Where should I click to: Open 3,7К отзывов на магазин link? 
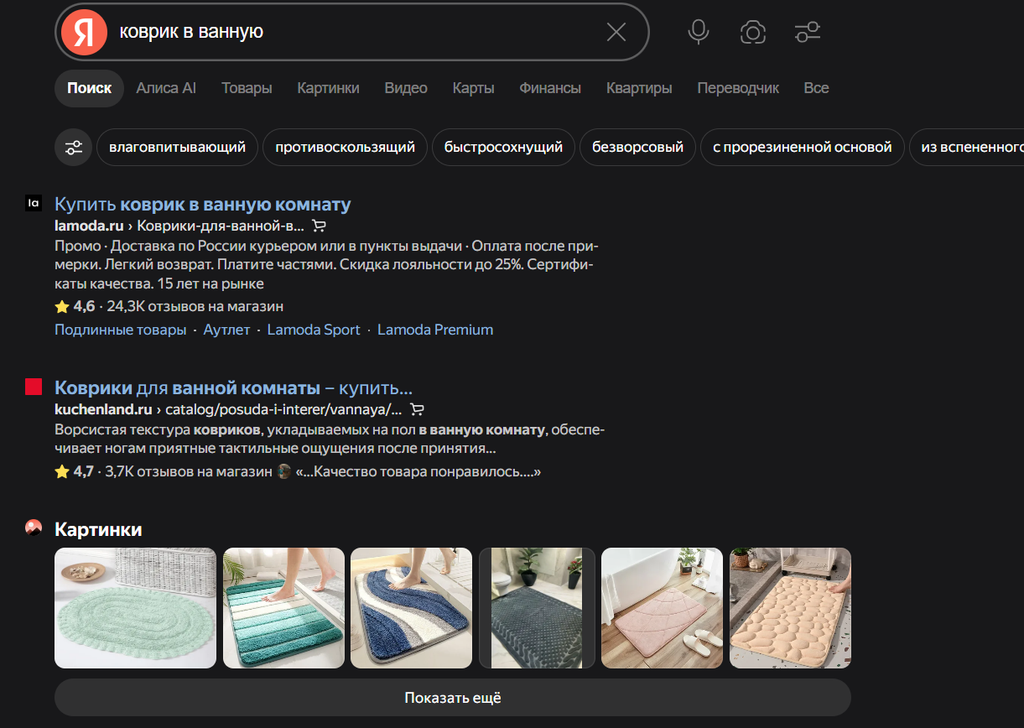pyautogui.click(x=189, y=471)
